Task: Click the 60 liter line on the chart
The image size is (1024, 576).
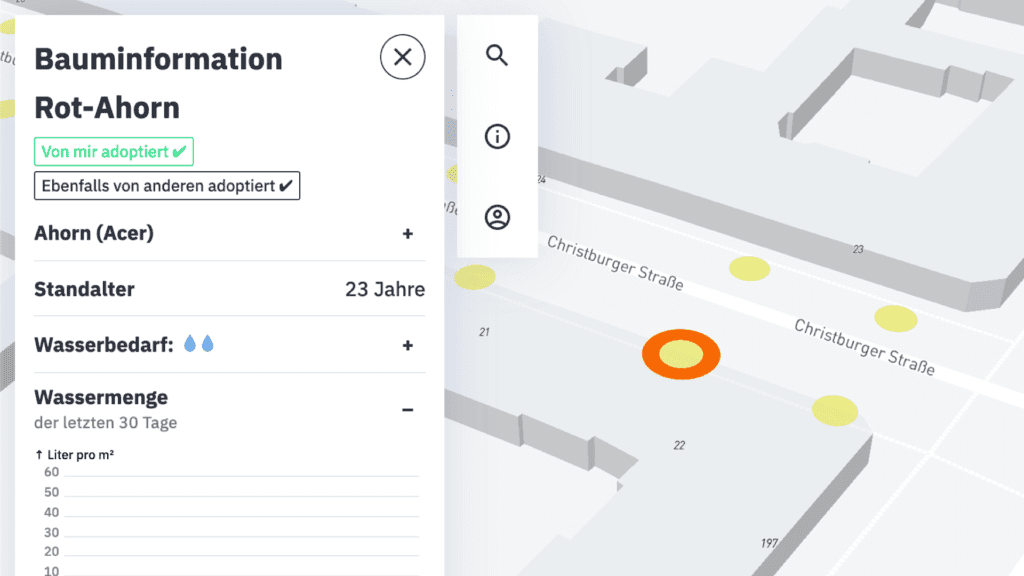Action: coord(242,476)
